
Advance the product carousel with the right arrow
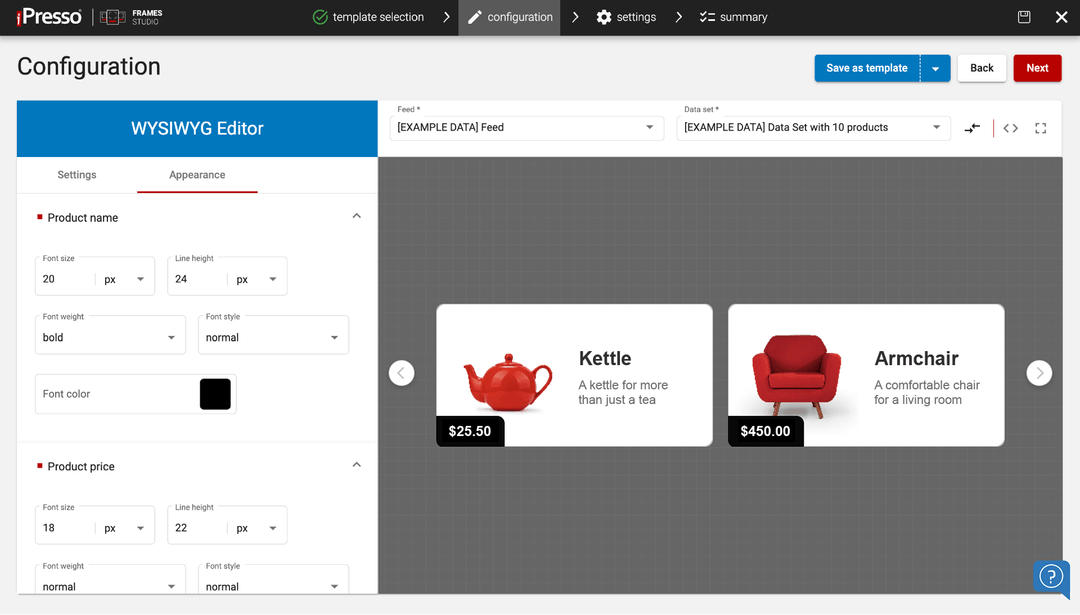[1039, 373]
